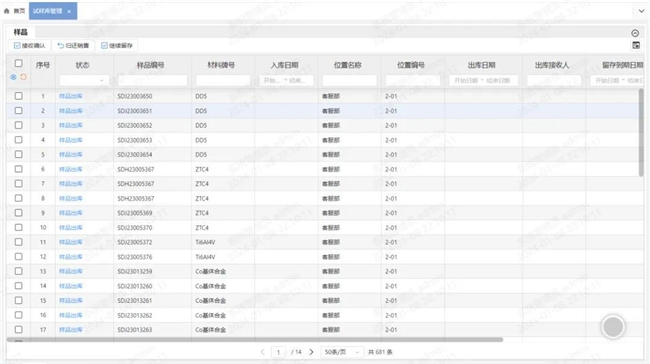650x364 pixels.
Task: Toggle the select-all header checkbox
Action: pos(19,63)
